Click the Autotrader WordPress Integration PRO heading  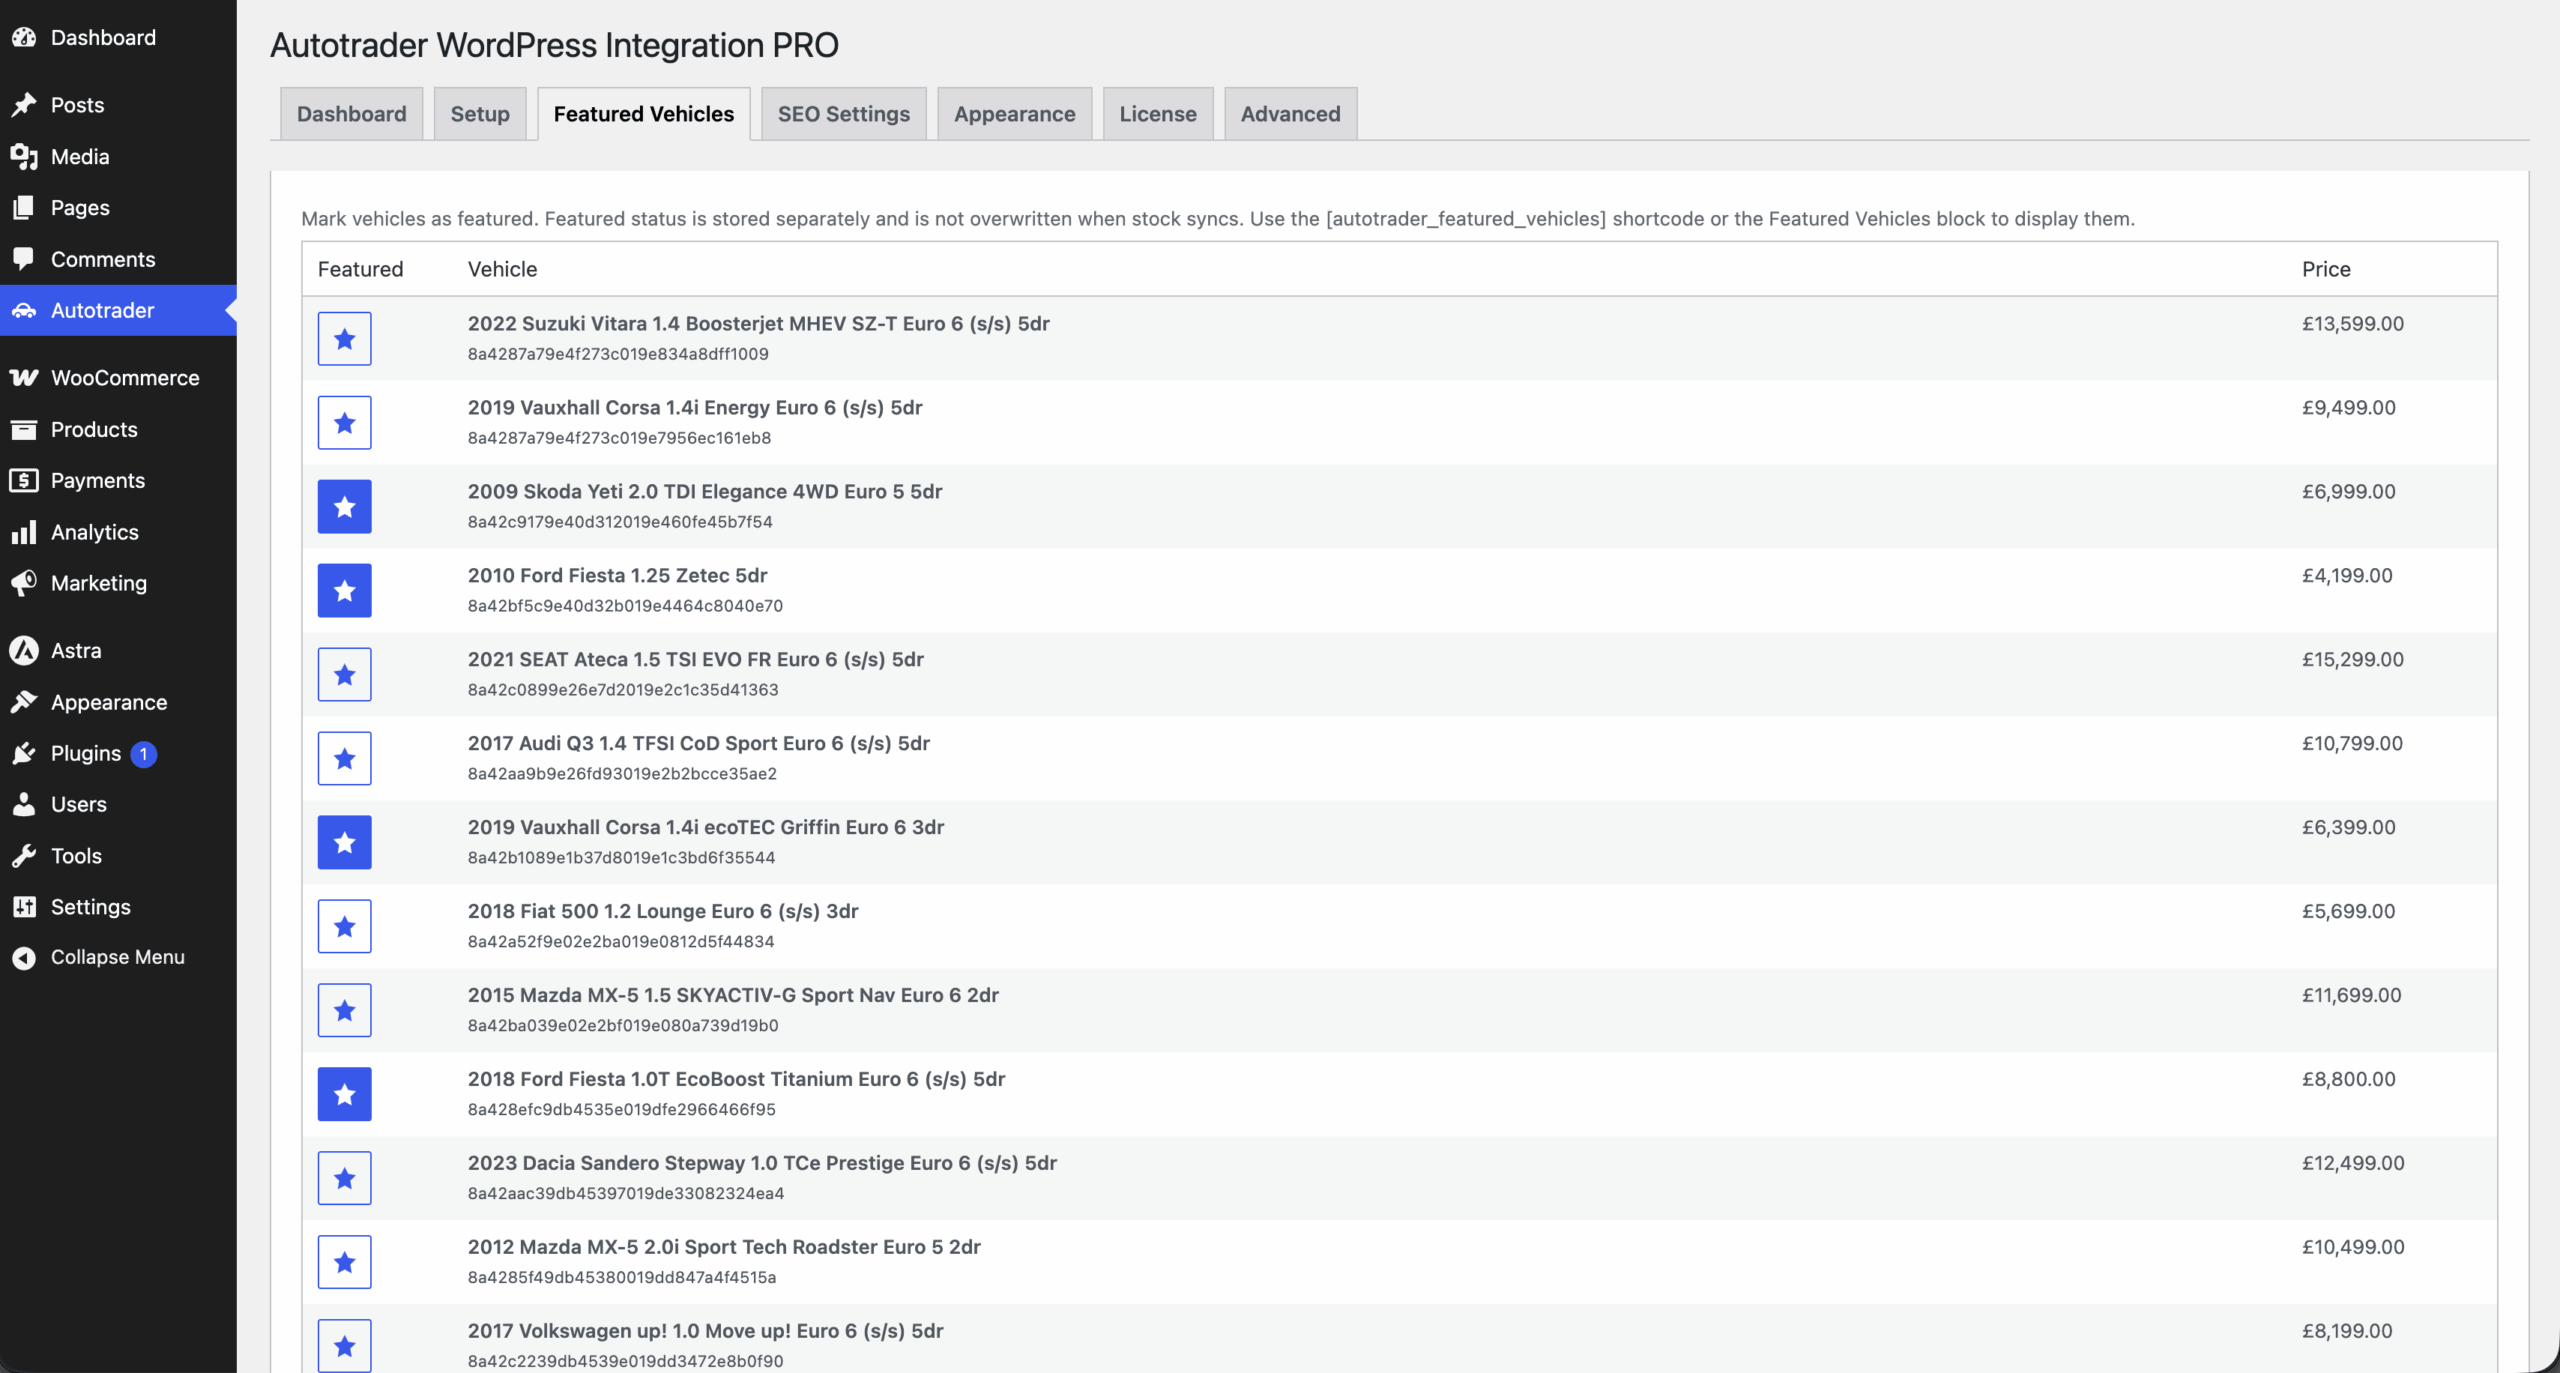pyautogui.click(x=555, y=45)
